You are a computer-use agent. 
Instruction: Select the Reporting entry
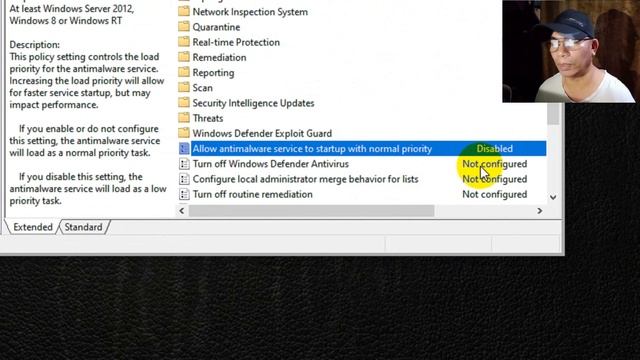pyautogui.click(x=213, y=73)
